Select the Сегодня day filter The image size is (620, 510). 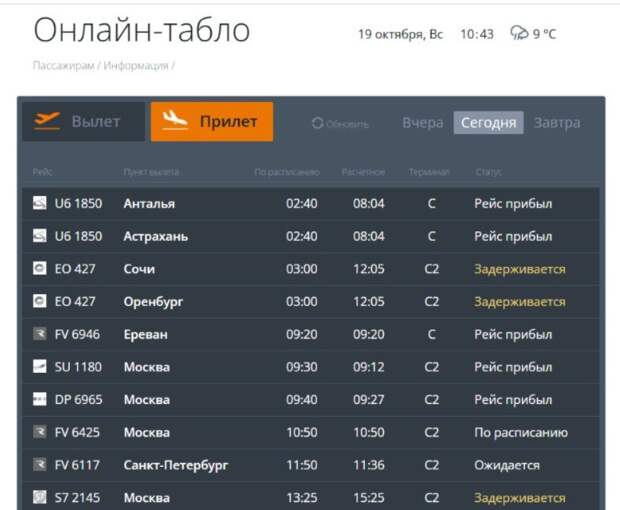488,123
